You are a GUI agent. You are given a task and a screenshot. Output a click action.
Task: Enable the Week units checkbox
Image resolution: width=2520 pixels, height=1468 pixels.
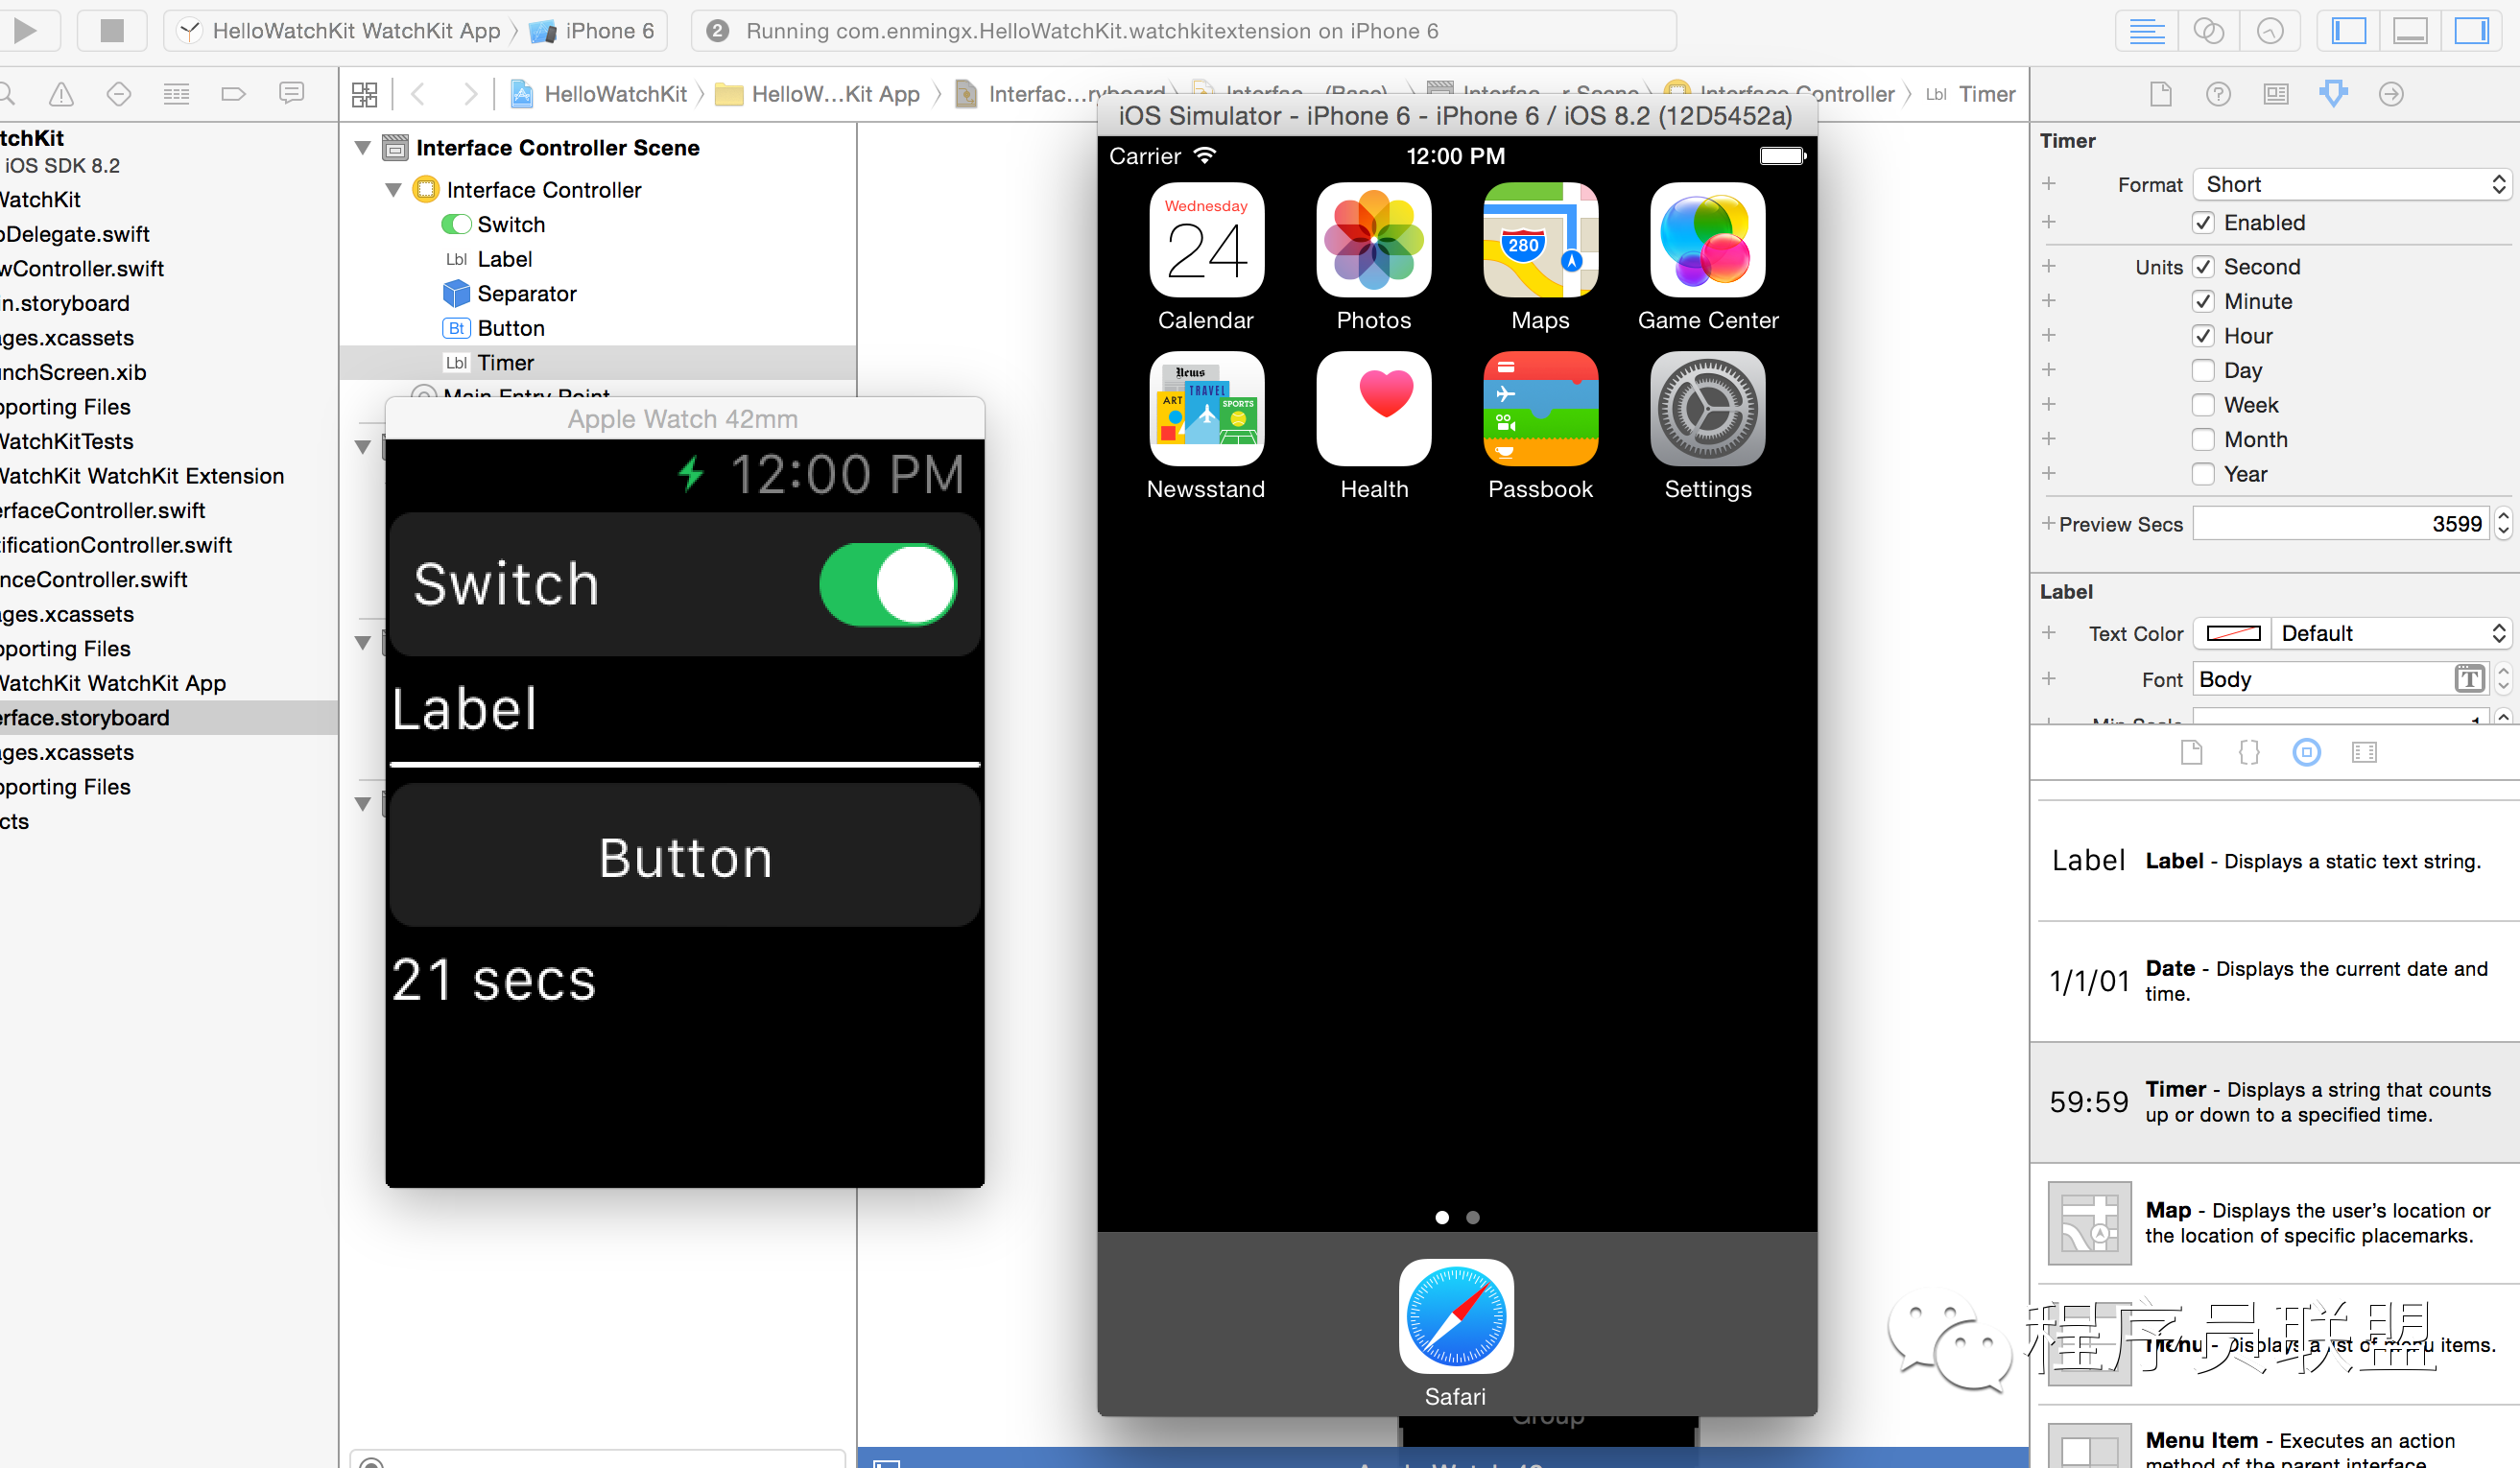[x=2203, y=405]
